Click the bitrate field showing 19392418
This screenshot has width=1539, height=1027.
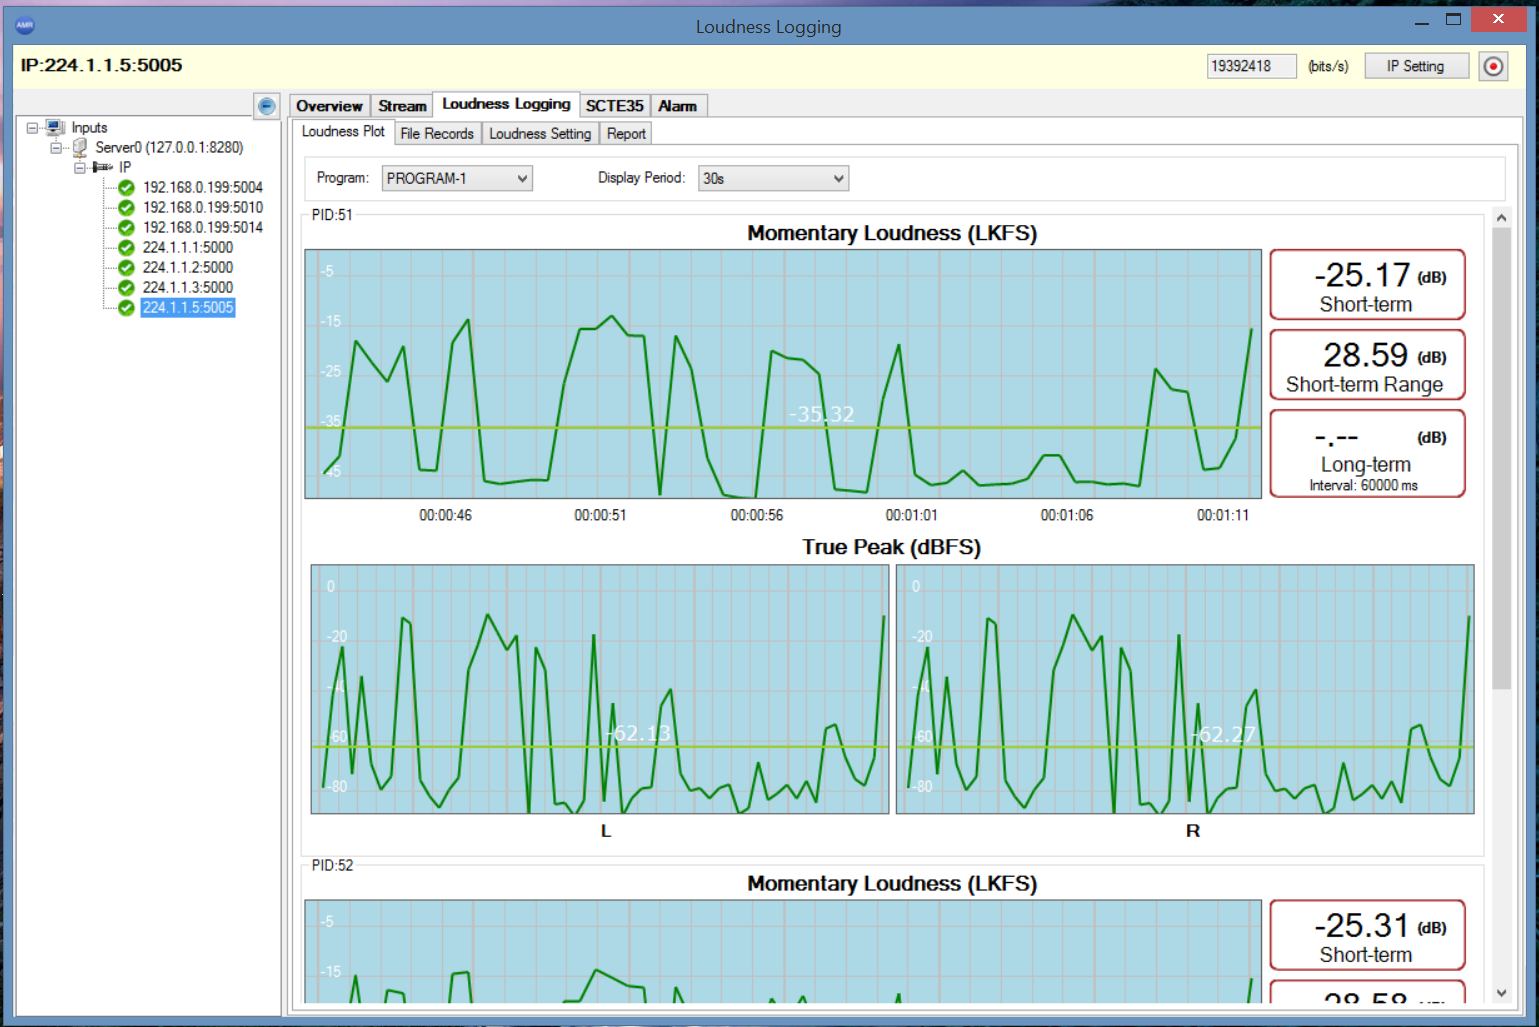1251,67
